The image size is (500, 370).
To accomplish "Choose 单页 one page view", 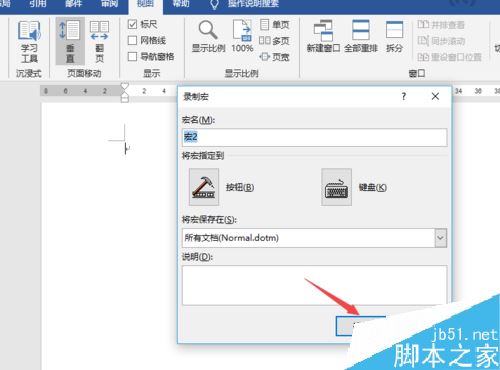I will coord(274,25).
